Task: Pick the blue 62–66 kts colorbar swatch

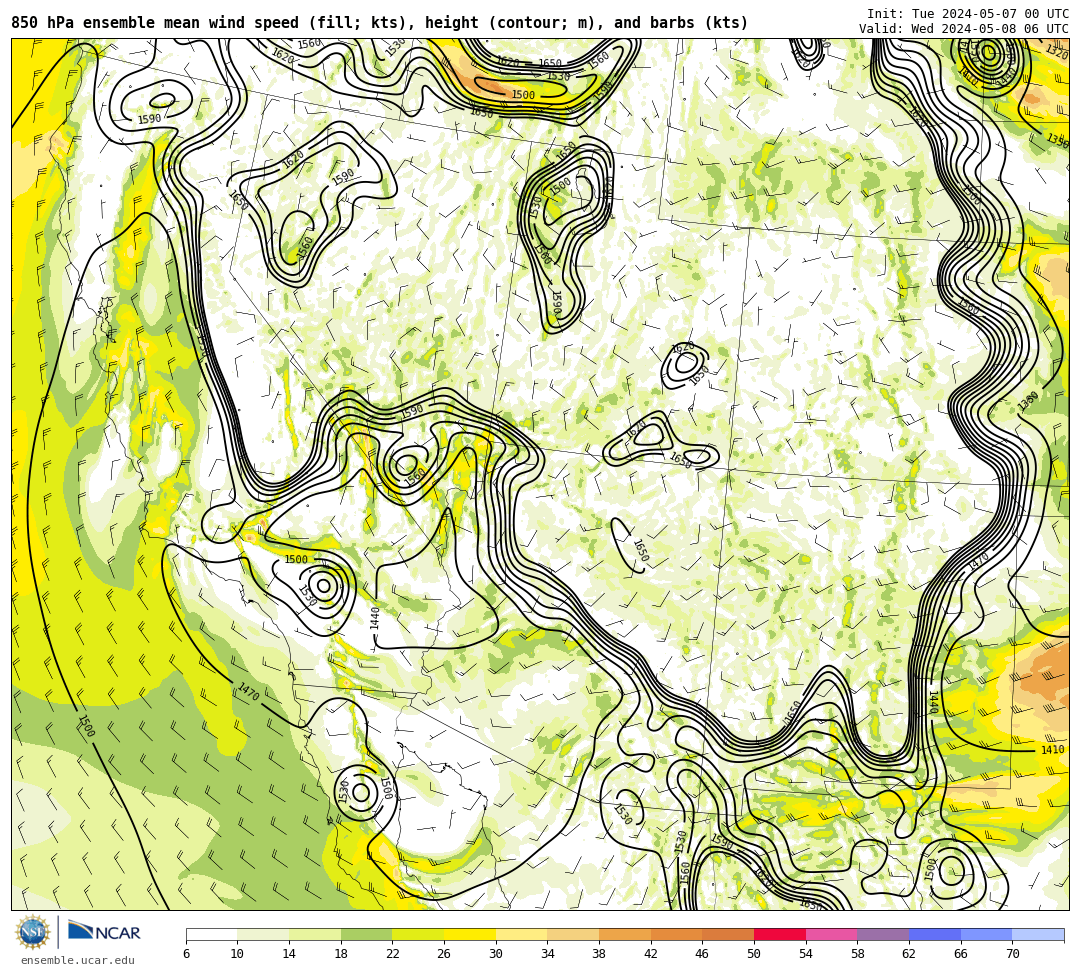Action: tap(935, 934)
